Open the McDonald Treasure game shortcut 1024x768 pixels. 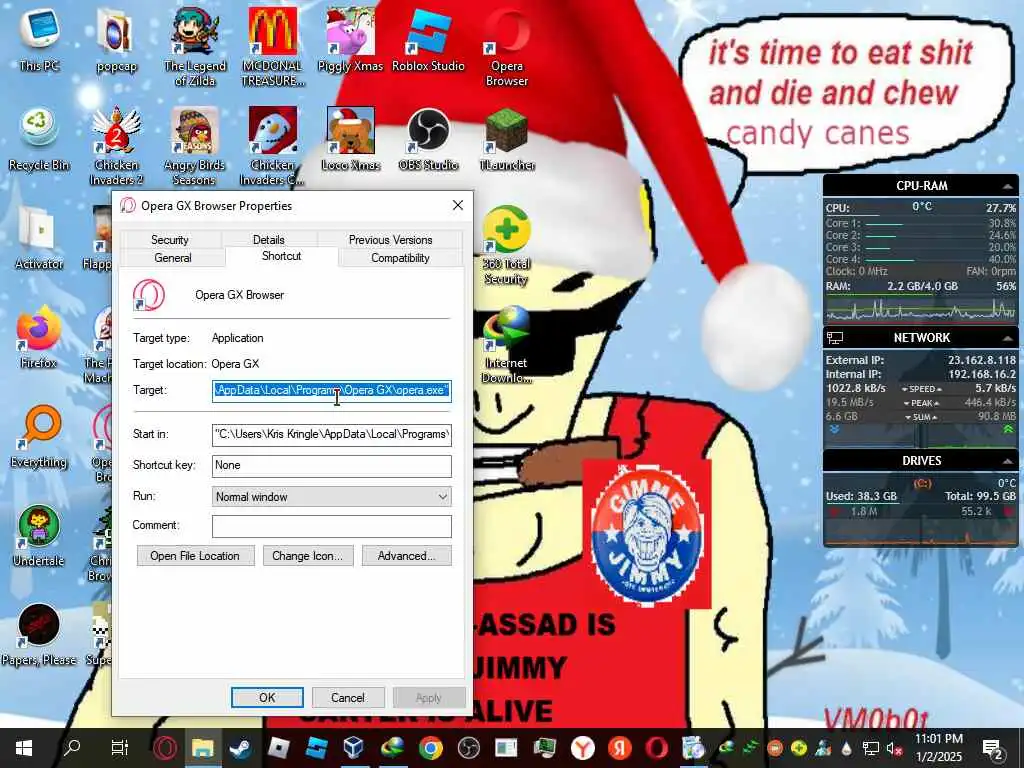point(272,46)
